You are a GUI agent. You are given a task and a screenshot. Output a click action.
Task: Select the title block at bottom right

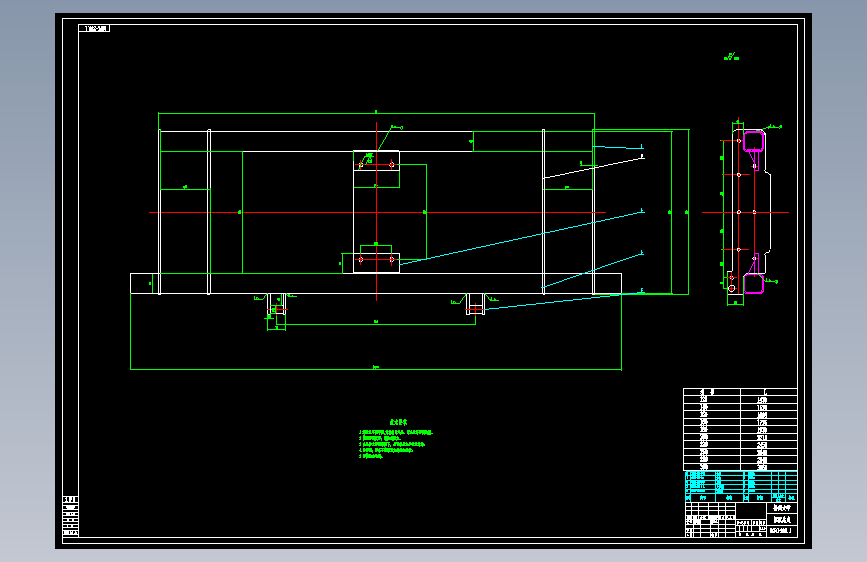740,519
